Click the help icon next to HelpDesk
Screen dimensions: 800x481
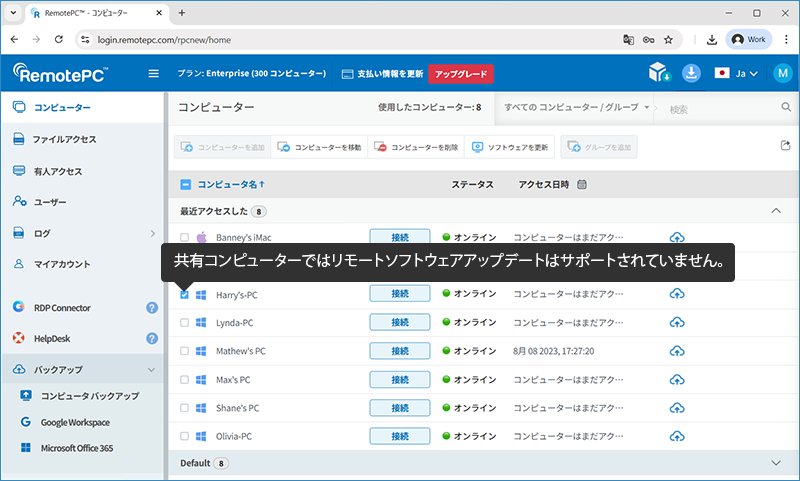coord(152,338)
